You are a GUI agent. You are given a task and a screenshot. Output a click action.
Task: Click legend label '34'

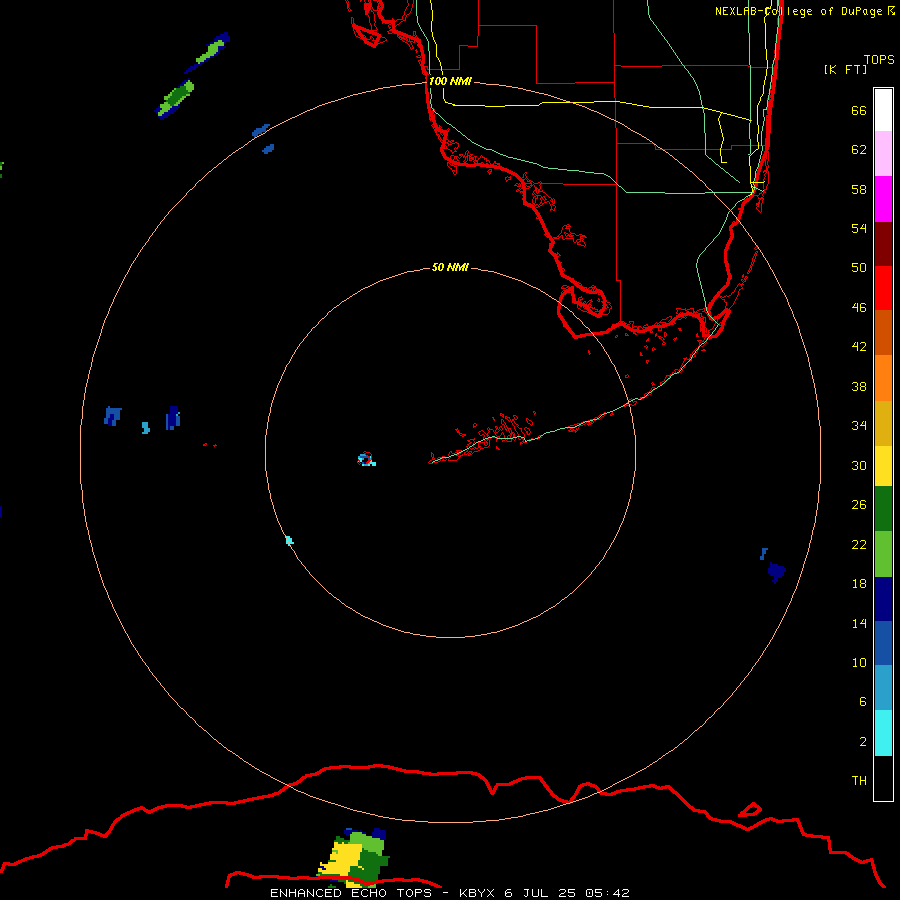click(x=859, y=426)
